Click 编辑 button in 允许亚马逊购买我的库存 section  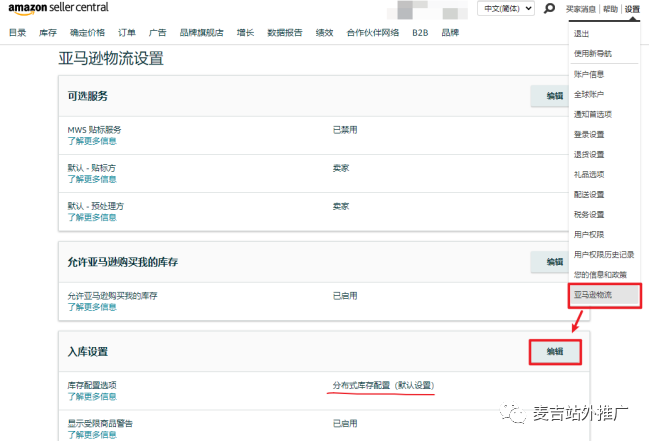(x=550, y=262)
